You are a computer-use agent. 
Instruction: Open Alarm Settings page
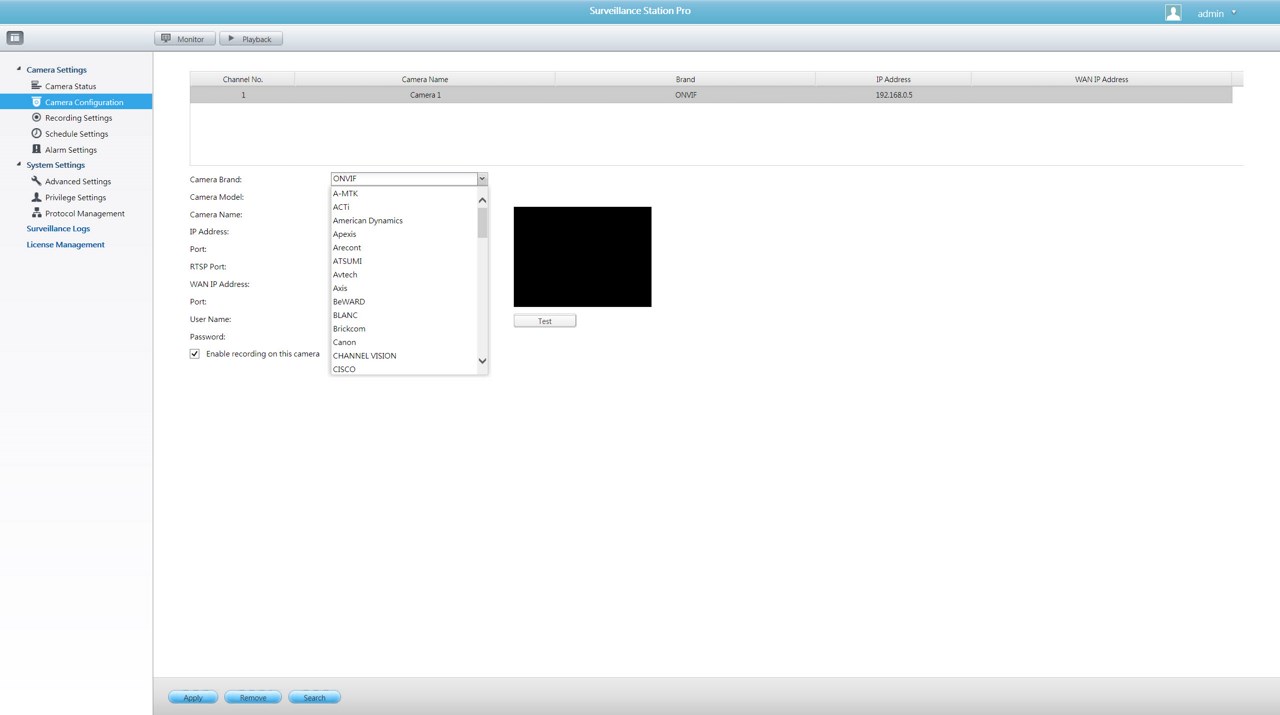tap(70, 150)
